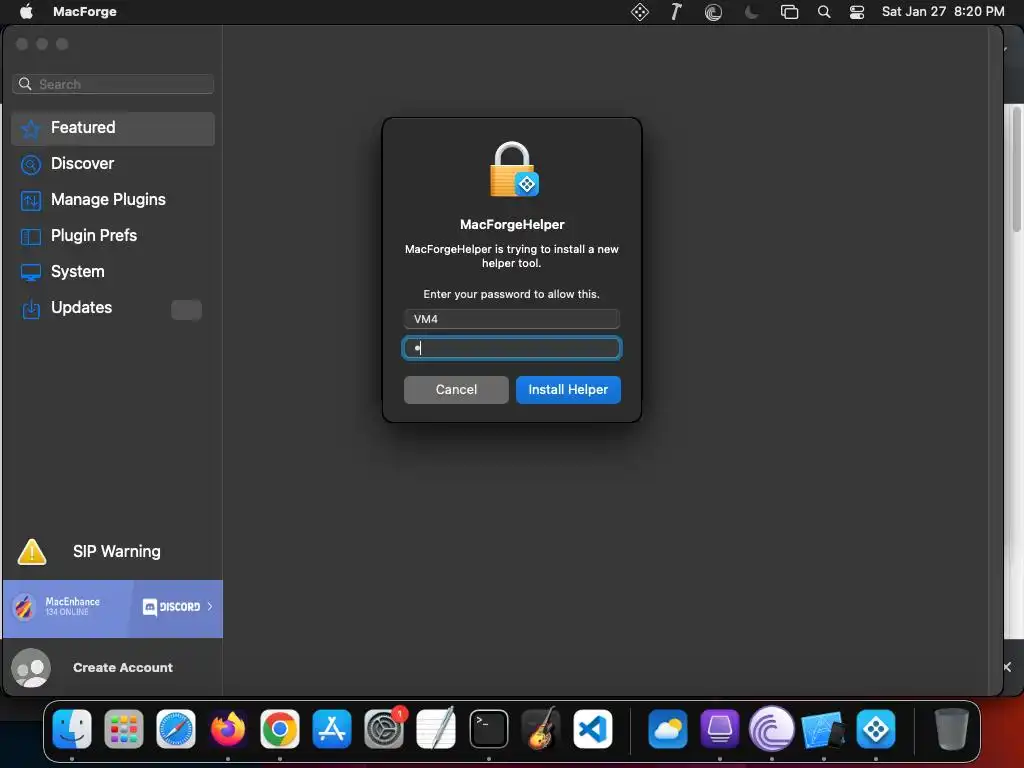Open the blue blueprint app in Dock
This screenshot has height=768, width=1024.
pyautogui.click(x=824, y=730)
